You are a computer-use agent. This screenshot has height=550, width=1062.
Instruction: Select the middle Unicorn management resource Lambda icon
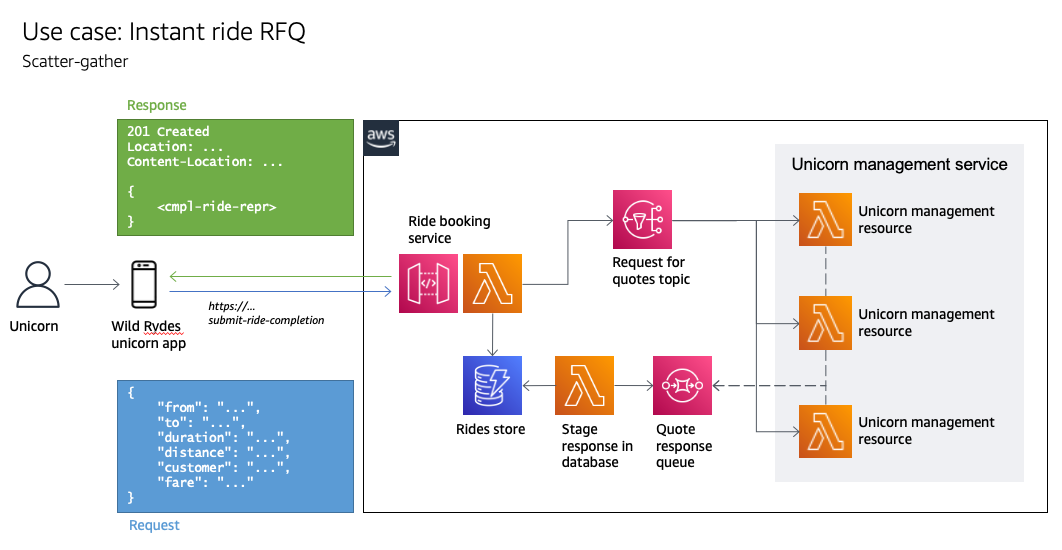coord(825,322)
